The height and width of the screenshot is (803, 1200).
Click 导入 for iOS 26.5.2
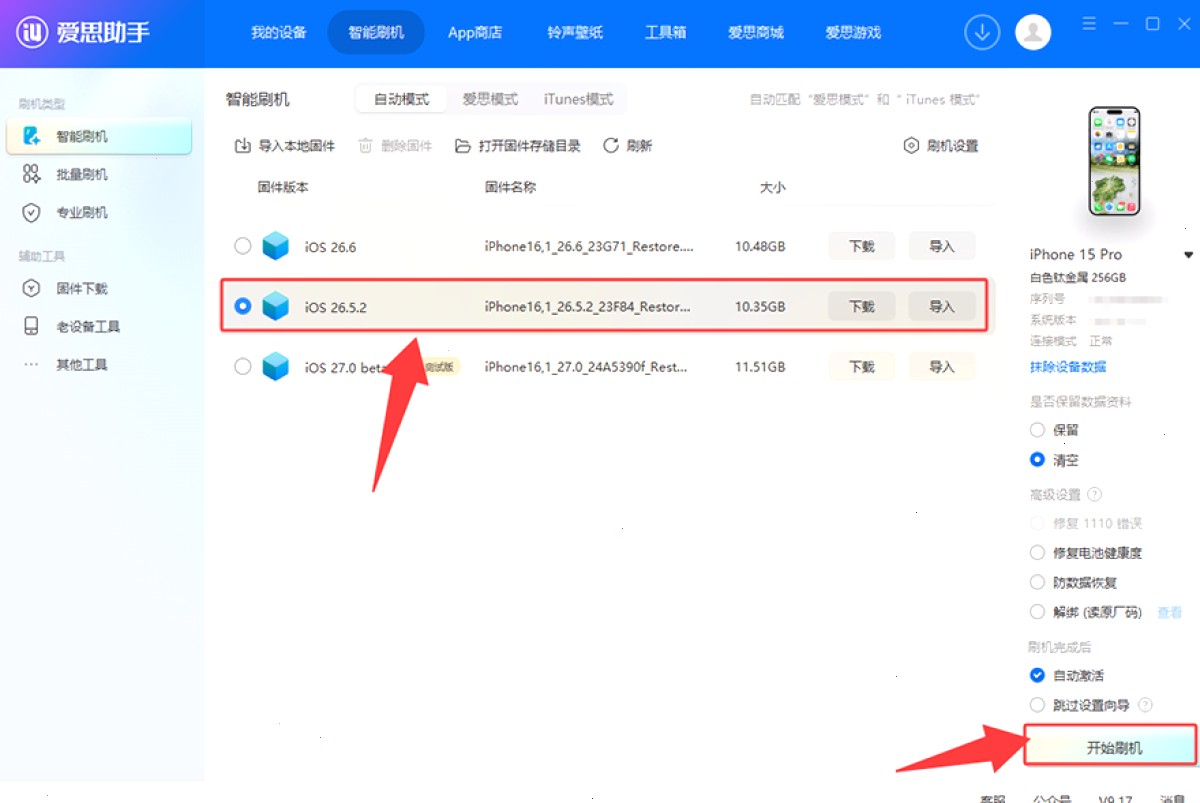tap(942, 307)
